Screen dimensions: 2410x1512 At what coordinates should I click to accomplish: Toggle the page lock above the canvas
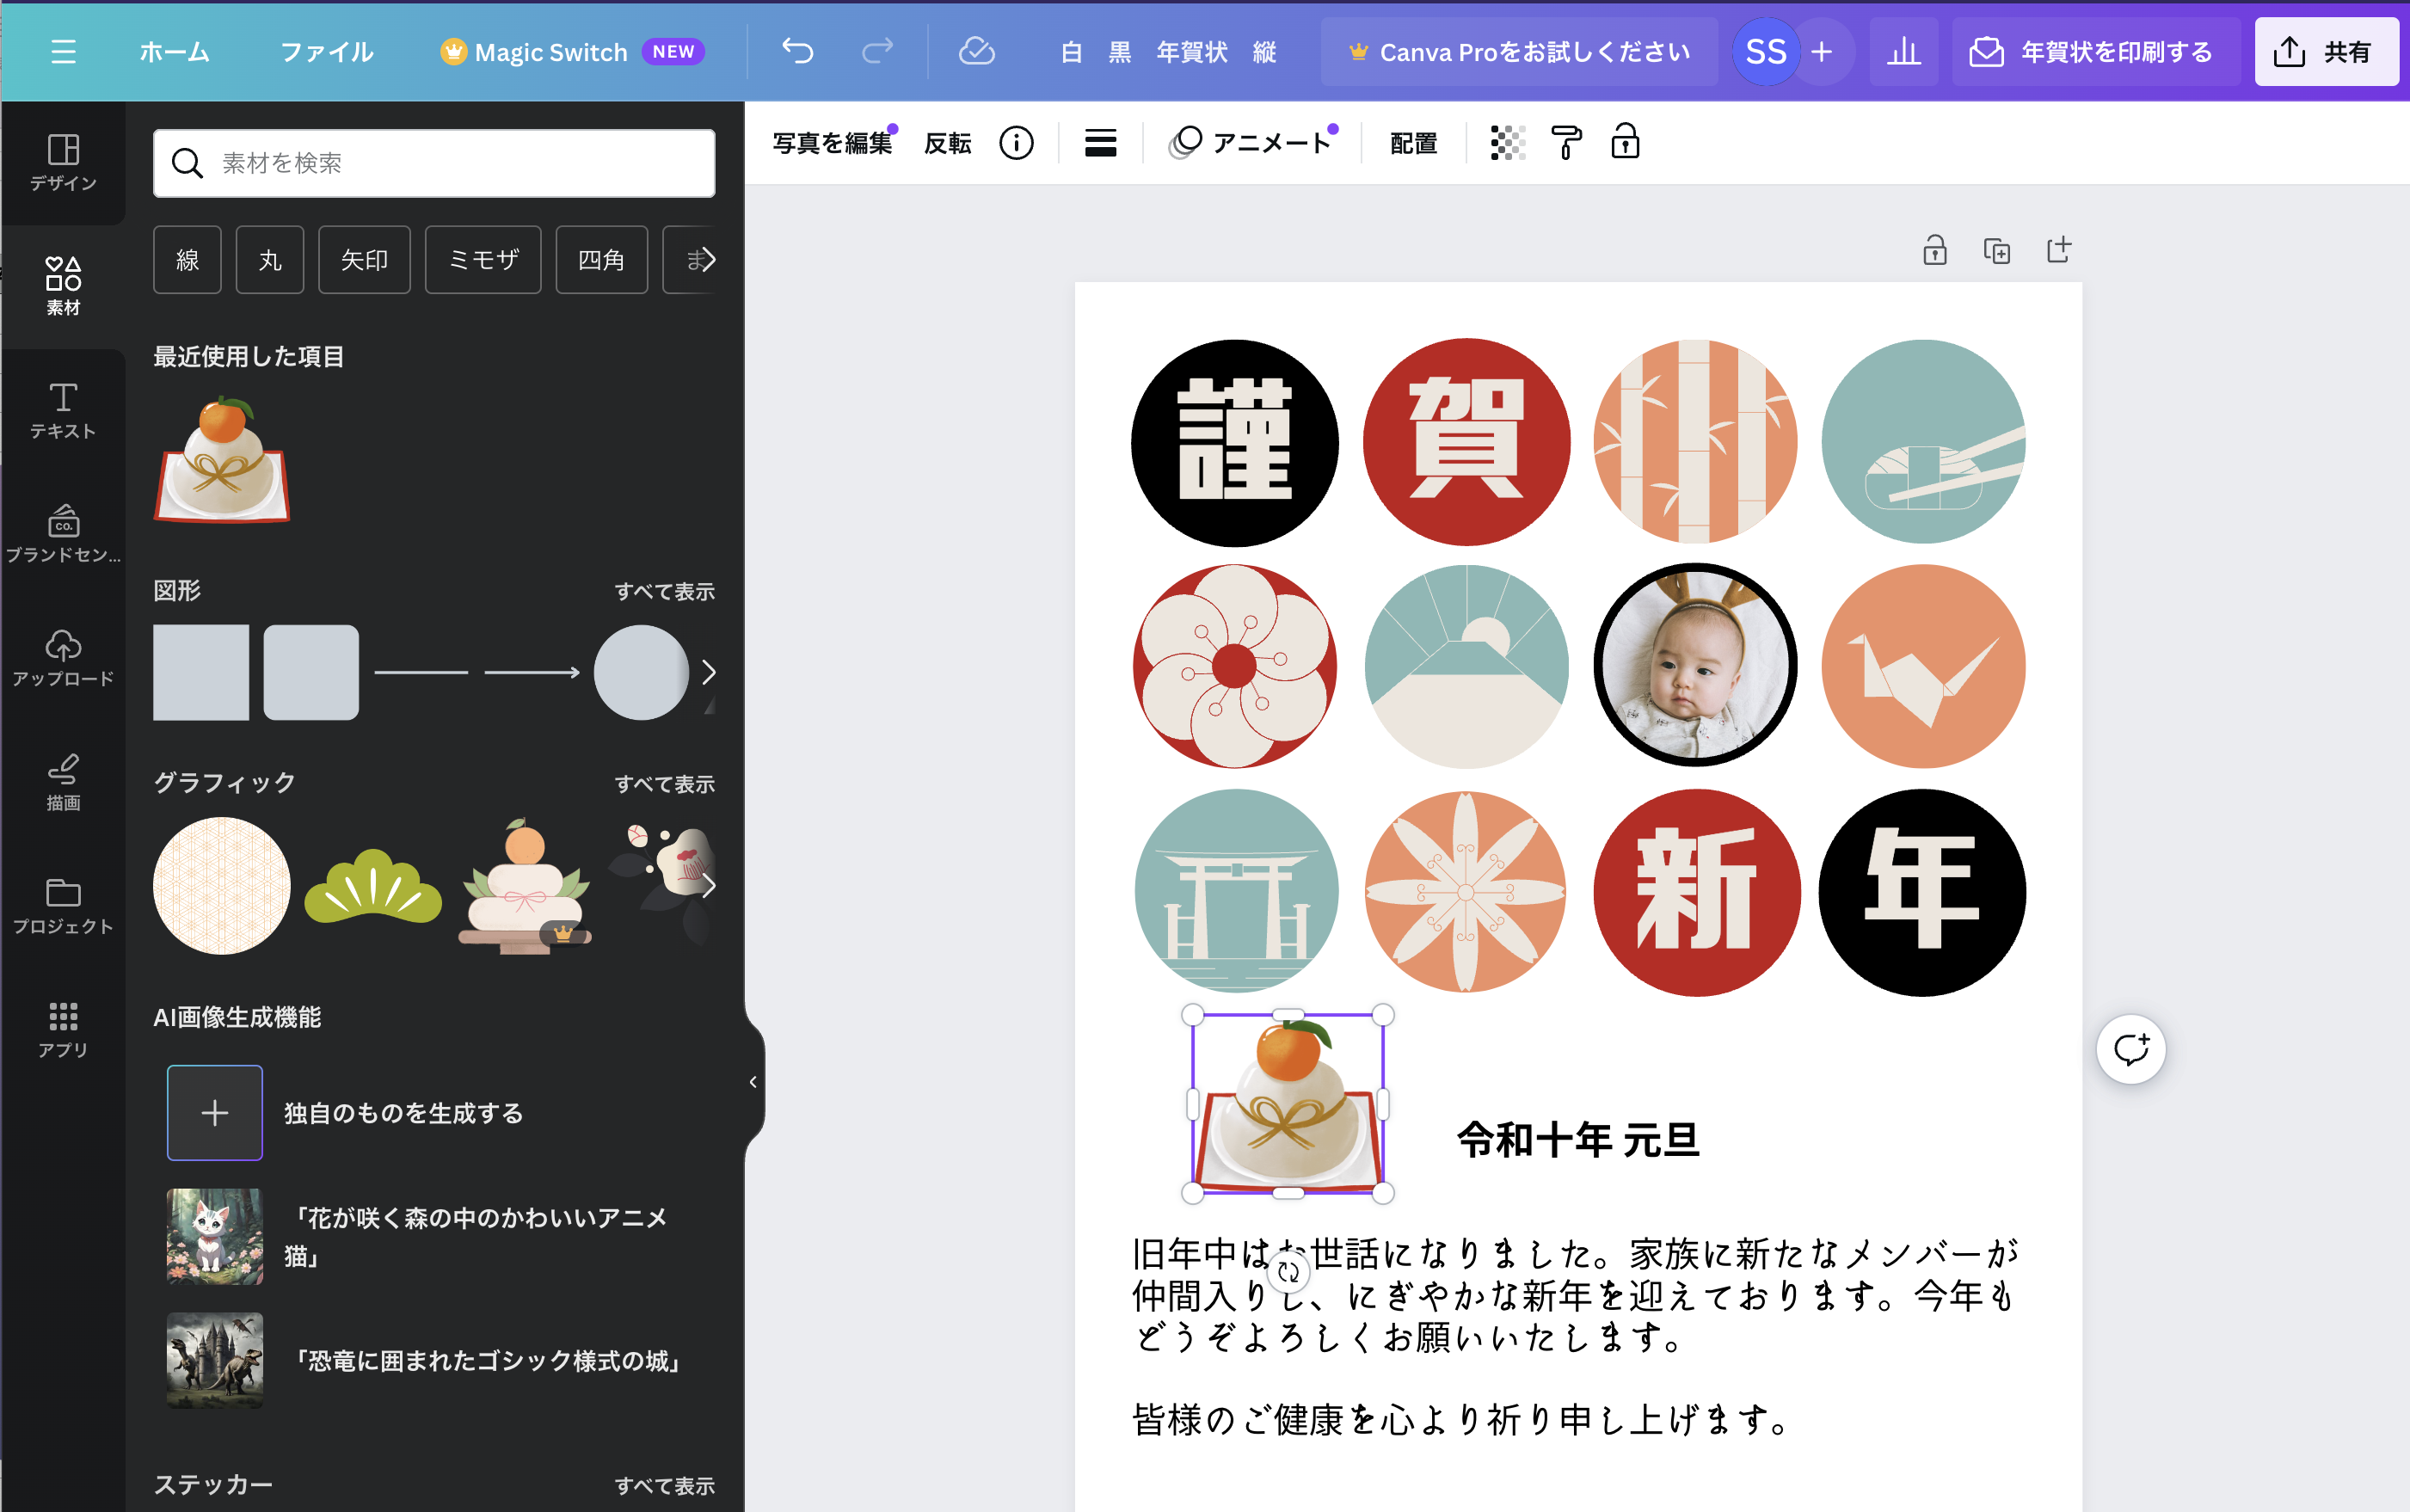pos(1934,250)
